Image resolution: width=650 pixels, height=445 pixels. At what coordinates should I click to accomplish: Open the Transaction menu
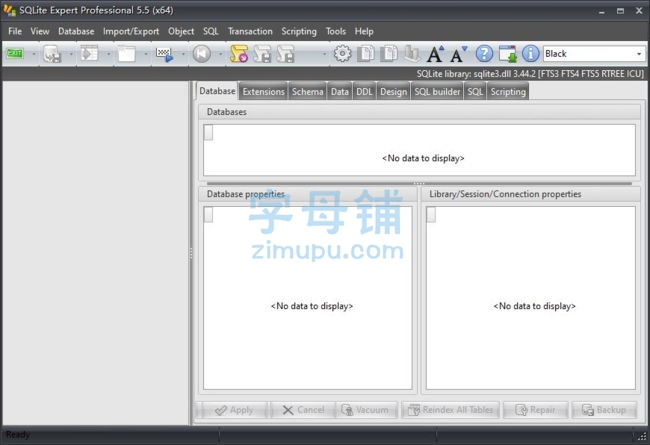click(250, 32)
